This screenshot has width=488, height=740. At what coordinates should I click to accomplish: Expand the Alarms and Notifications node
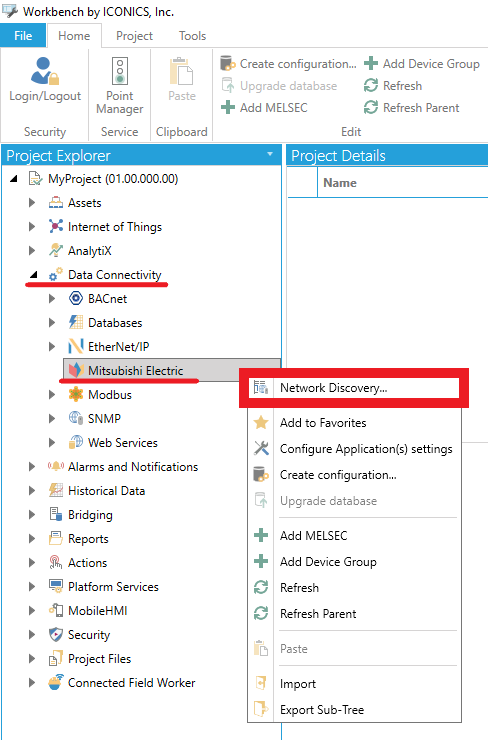point(32,466)
